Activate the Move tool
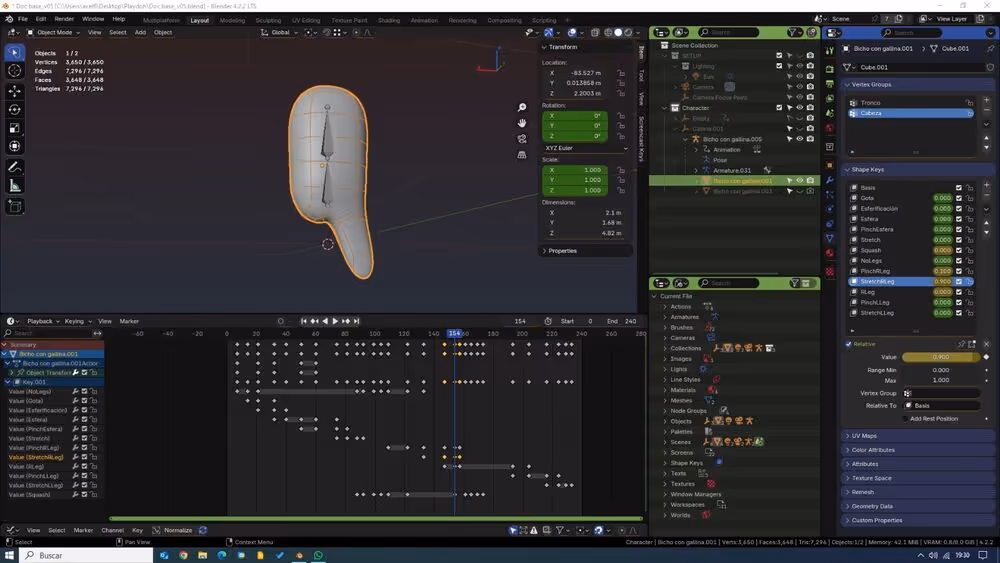 point(15,91)
